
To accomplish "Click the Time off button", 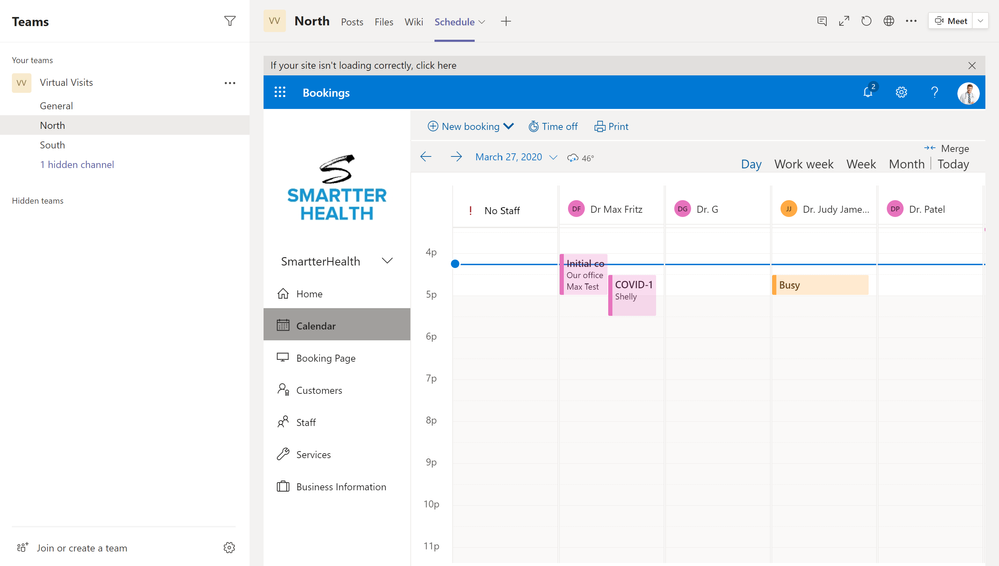I will point(553,126).
